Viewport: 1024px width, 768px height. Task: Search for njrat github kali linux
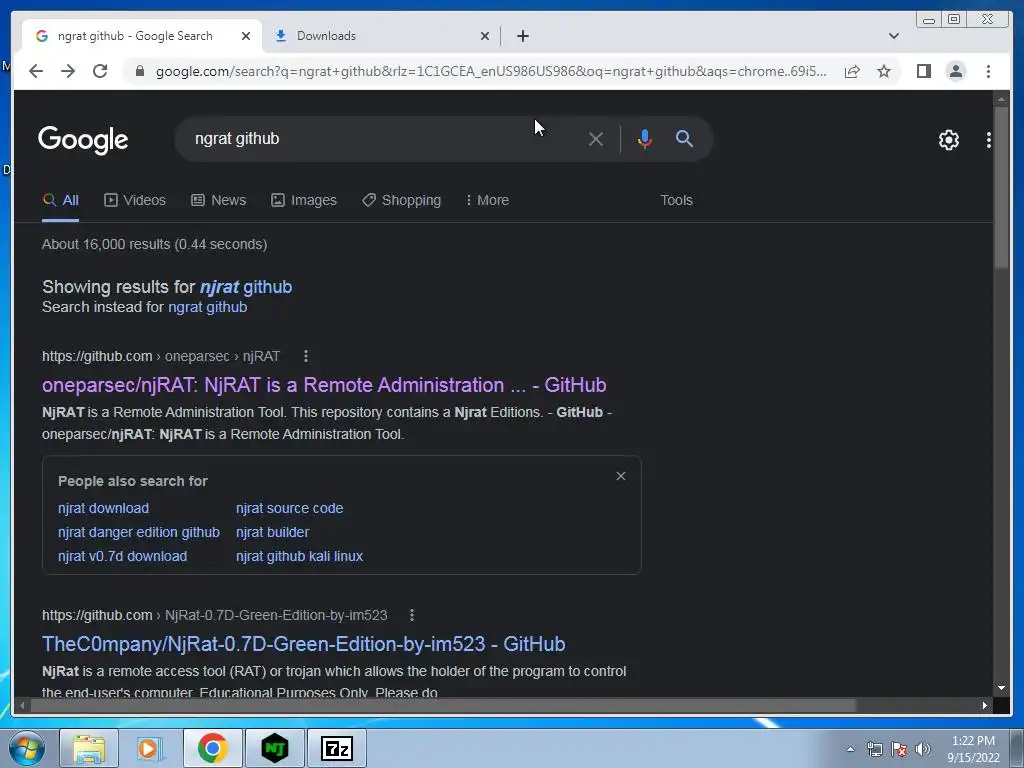299,556
